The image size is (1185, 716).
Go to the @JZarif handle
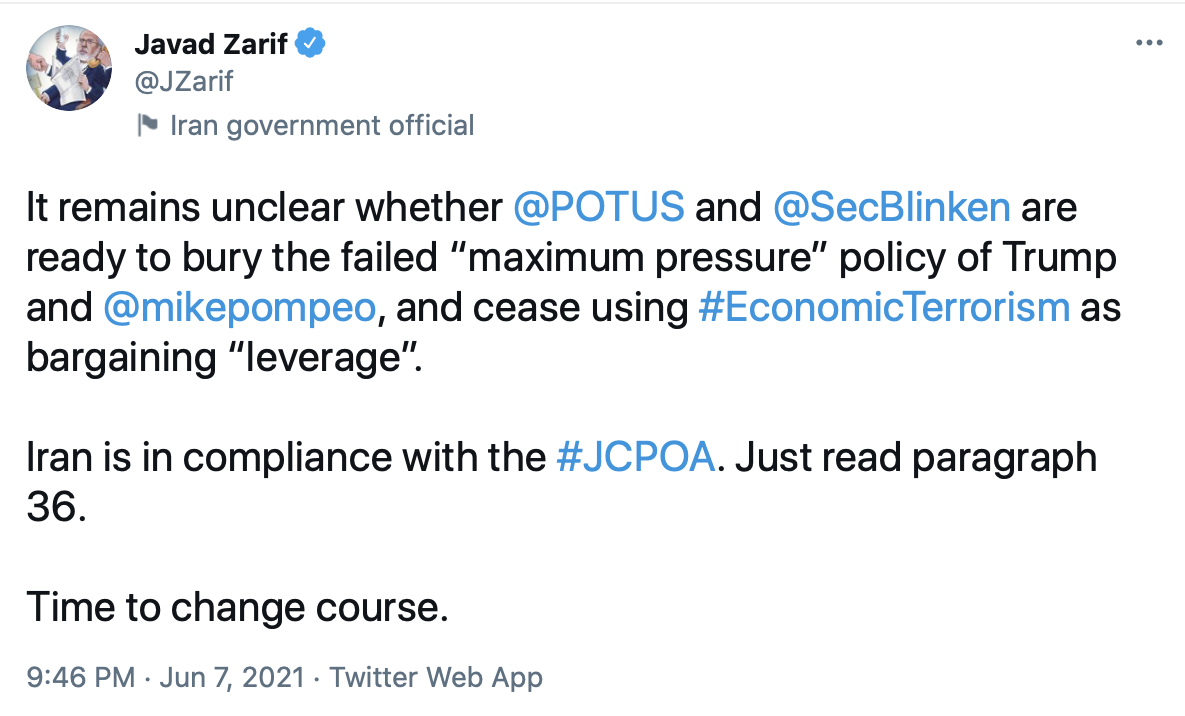[x=182, y=80]
